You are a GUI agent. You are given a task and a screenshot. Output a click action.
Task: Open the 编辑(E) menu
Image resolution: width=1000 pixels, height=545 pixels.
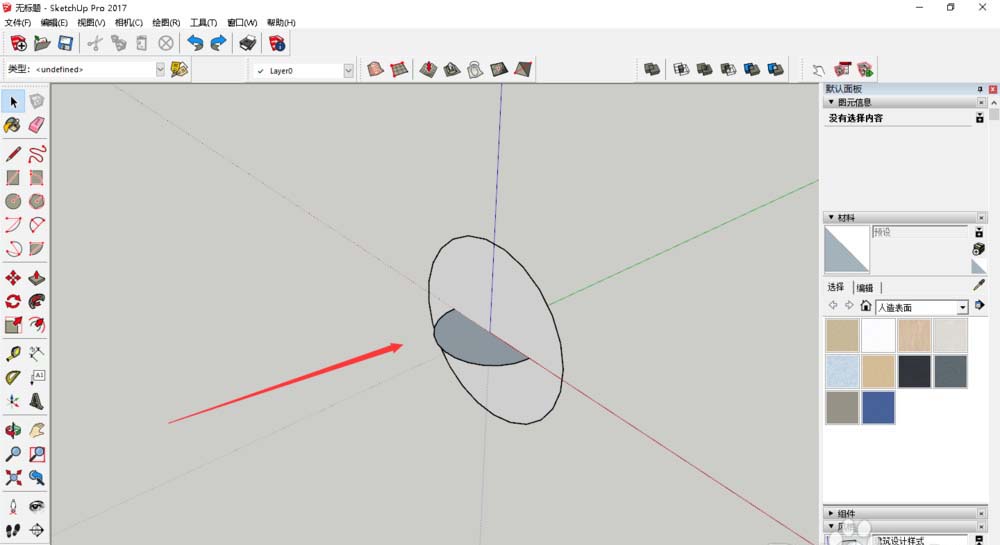pyautogui.click(x=54, y=22)
